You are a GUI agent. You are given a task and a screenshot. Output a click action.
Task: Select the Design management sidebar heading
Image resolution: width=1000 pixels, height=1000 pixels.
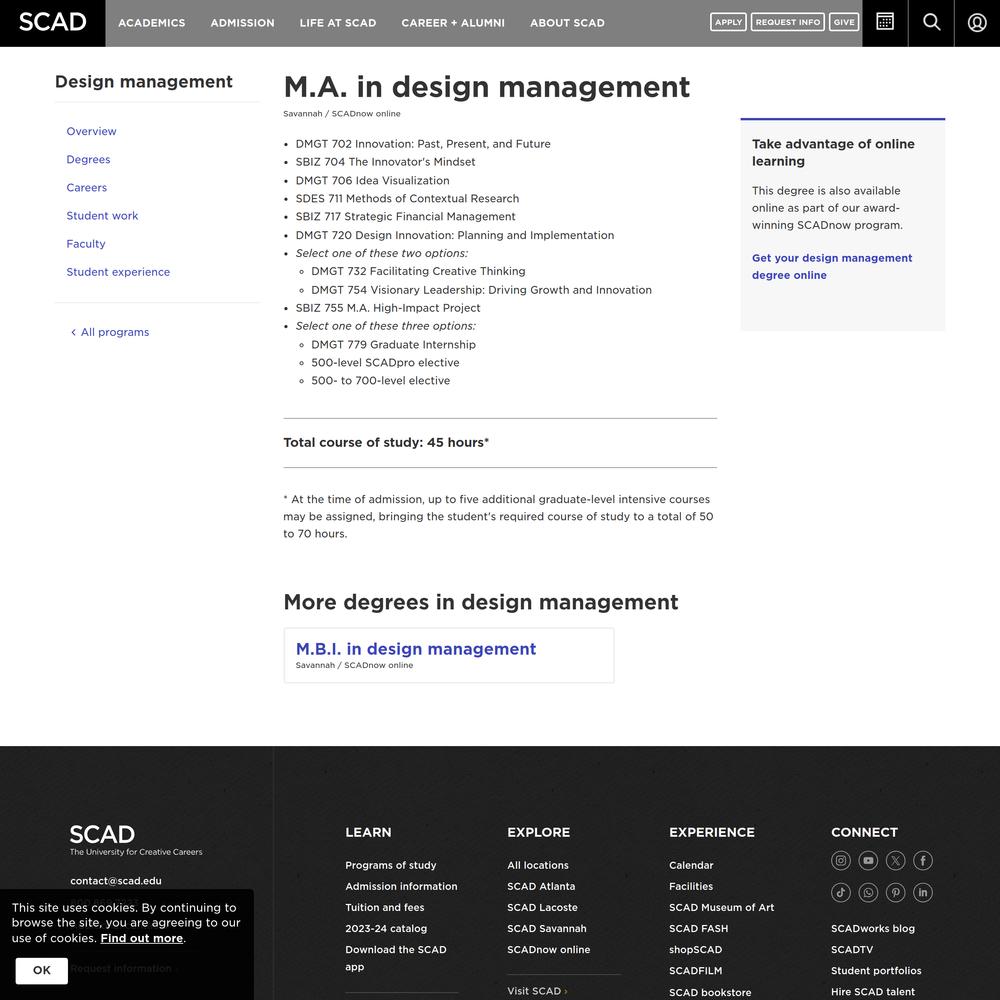click(x=143, y=82)
